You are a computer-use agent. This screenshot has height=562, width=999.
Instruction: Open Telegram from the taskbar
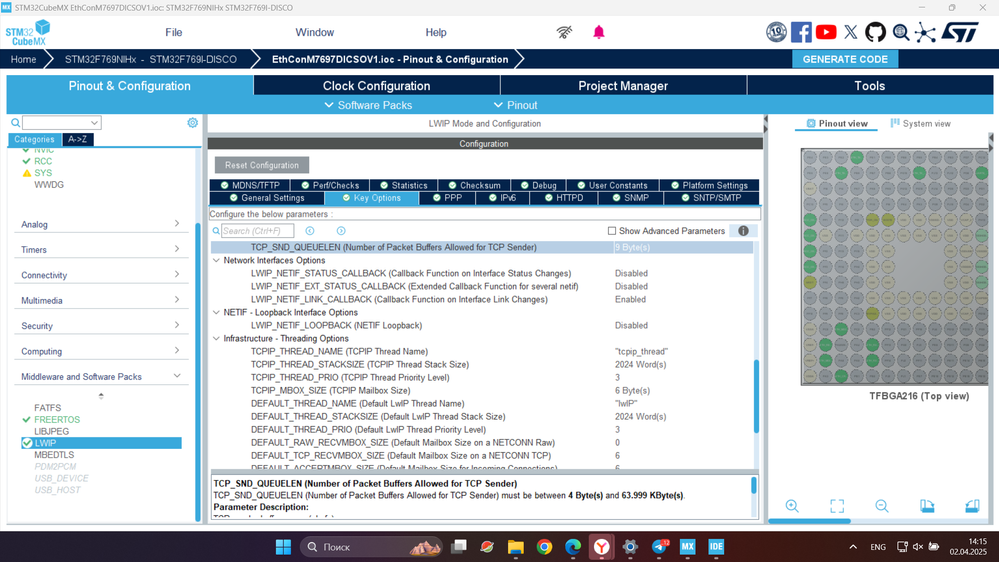[x=659, y=547]
